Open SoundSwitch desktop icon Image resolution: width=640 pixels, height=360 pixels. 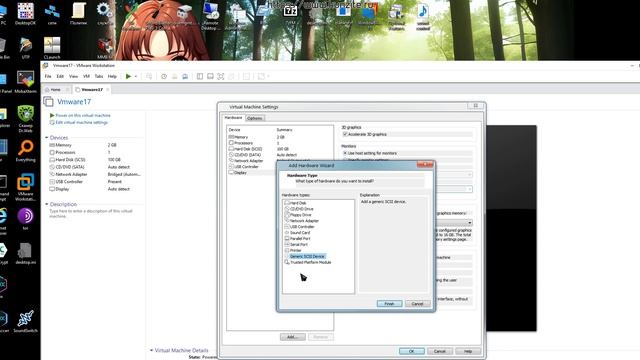(x=25, y=321)
